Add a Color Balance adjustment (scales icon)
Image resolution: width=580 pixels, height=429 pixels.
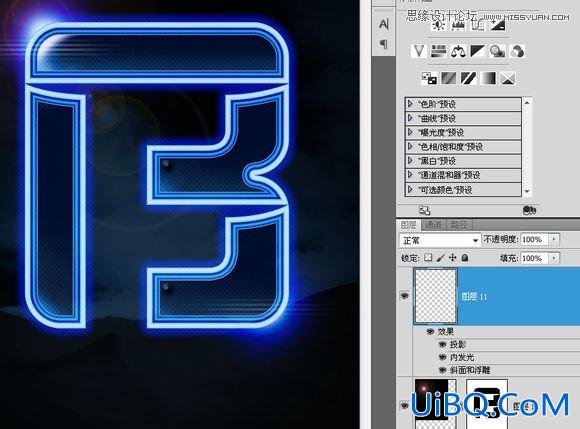tap(458, 51)
